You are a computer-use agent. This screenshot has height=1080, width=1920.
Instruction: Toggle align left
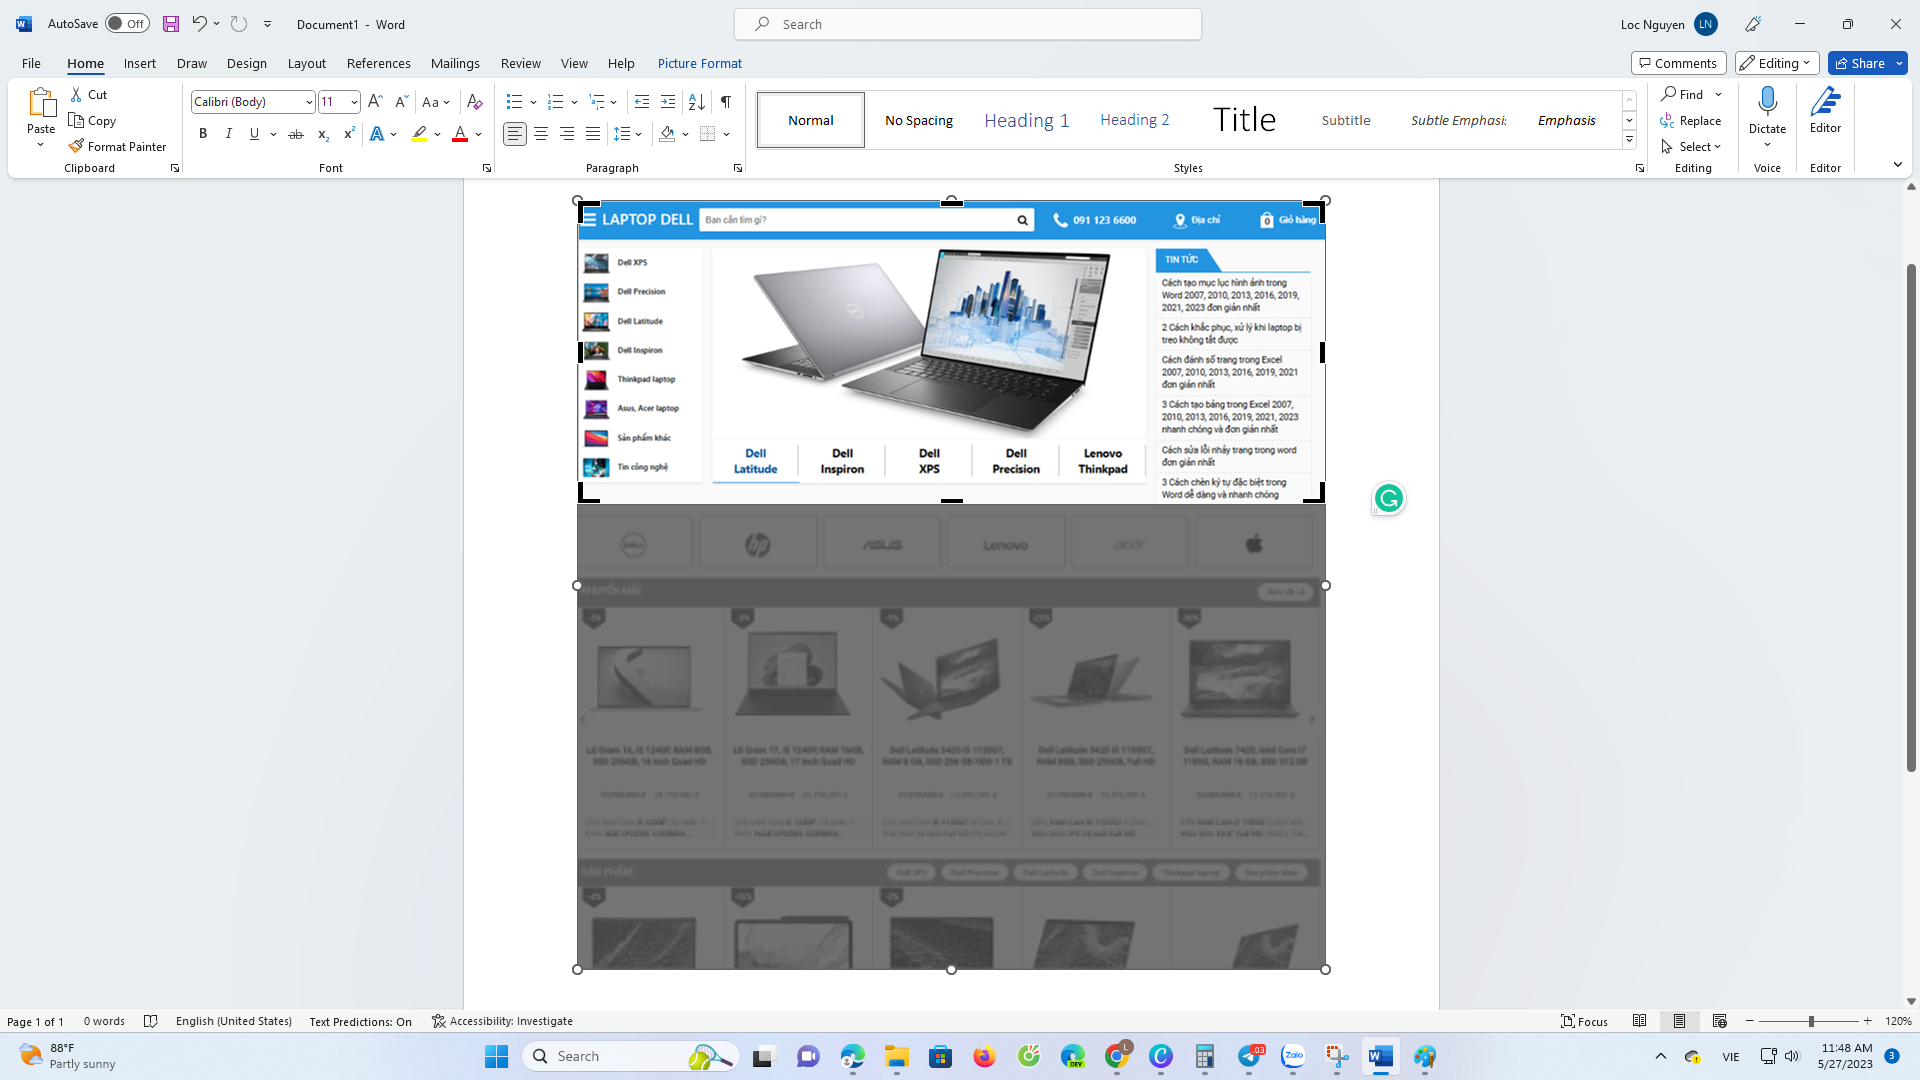(x=515, y=134)
